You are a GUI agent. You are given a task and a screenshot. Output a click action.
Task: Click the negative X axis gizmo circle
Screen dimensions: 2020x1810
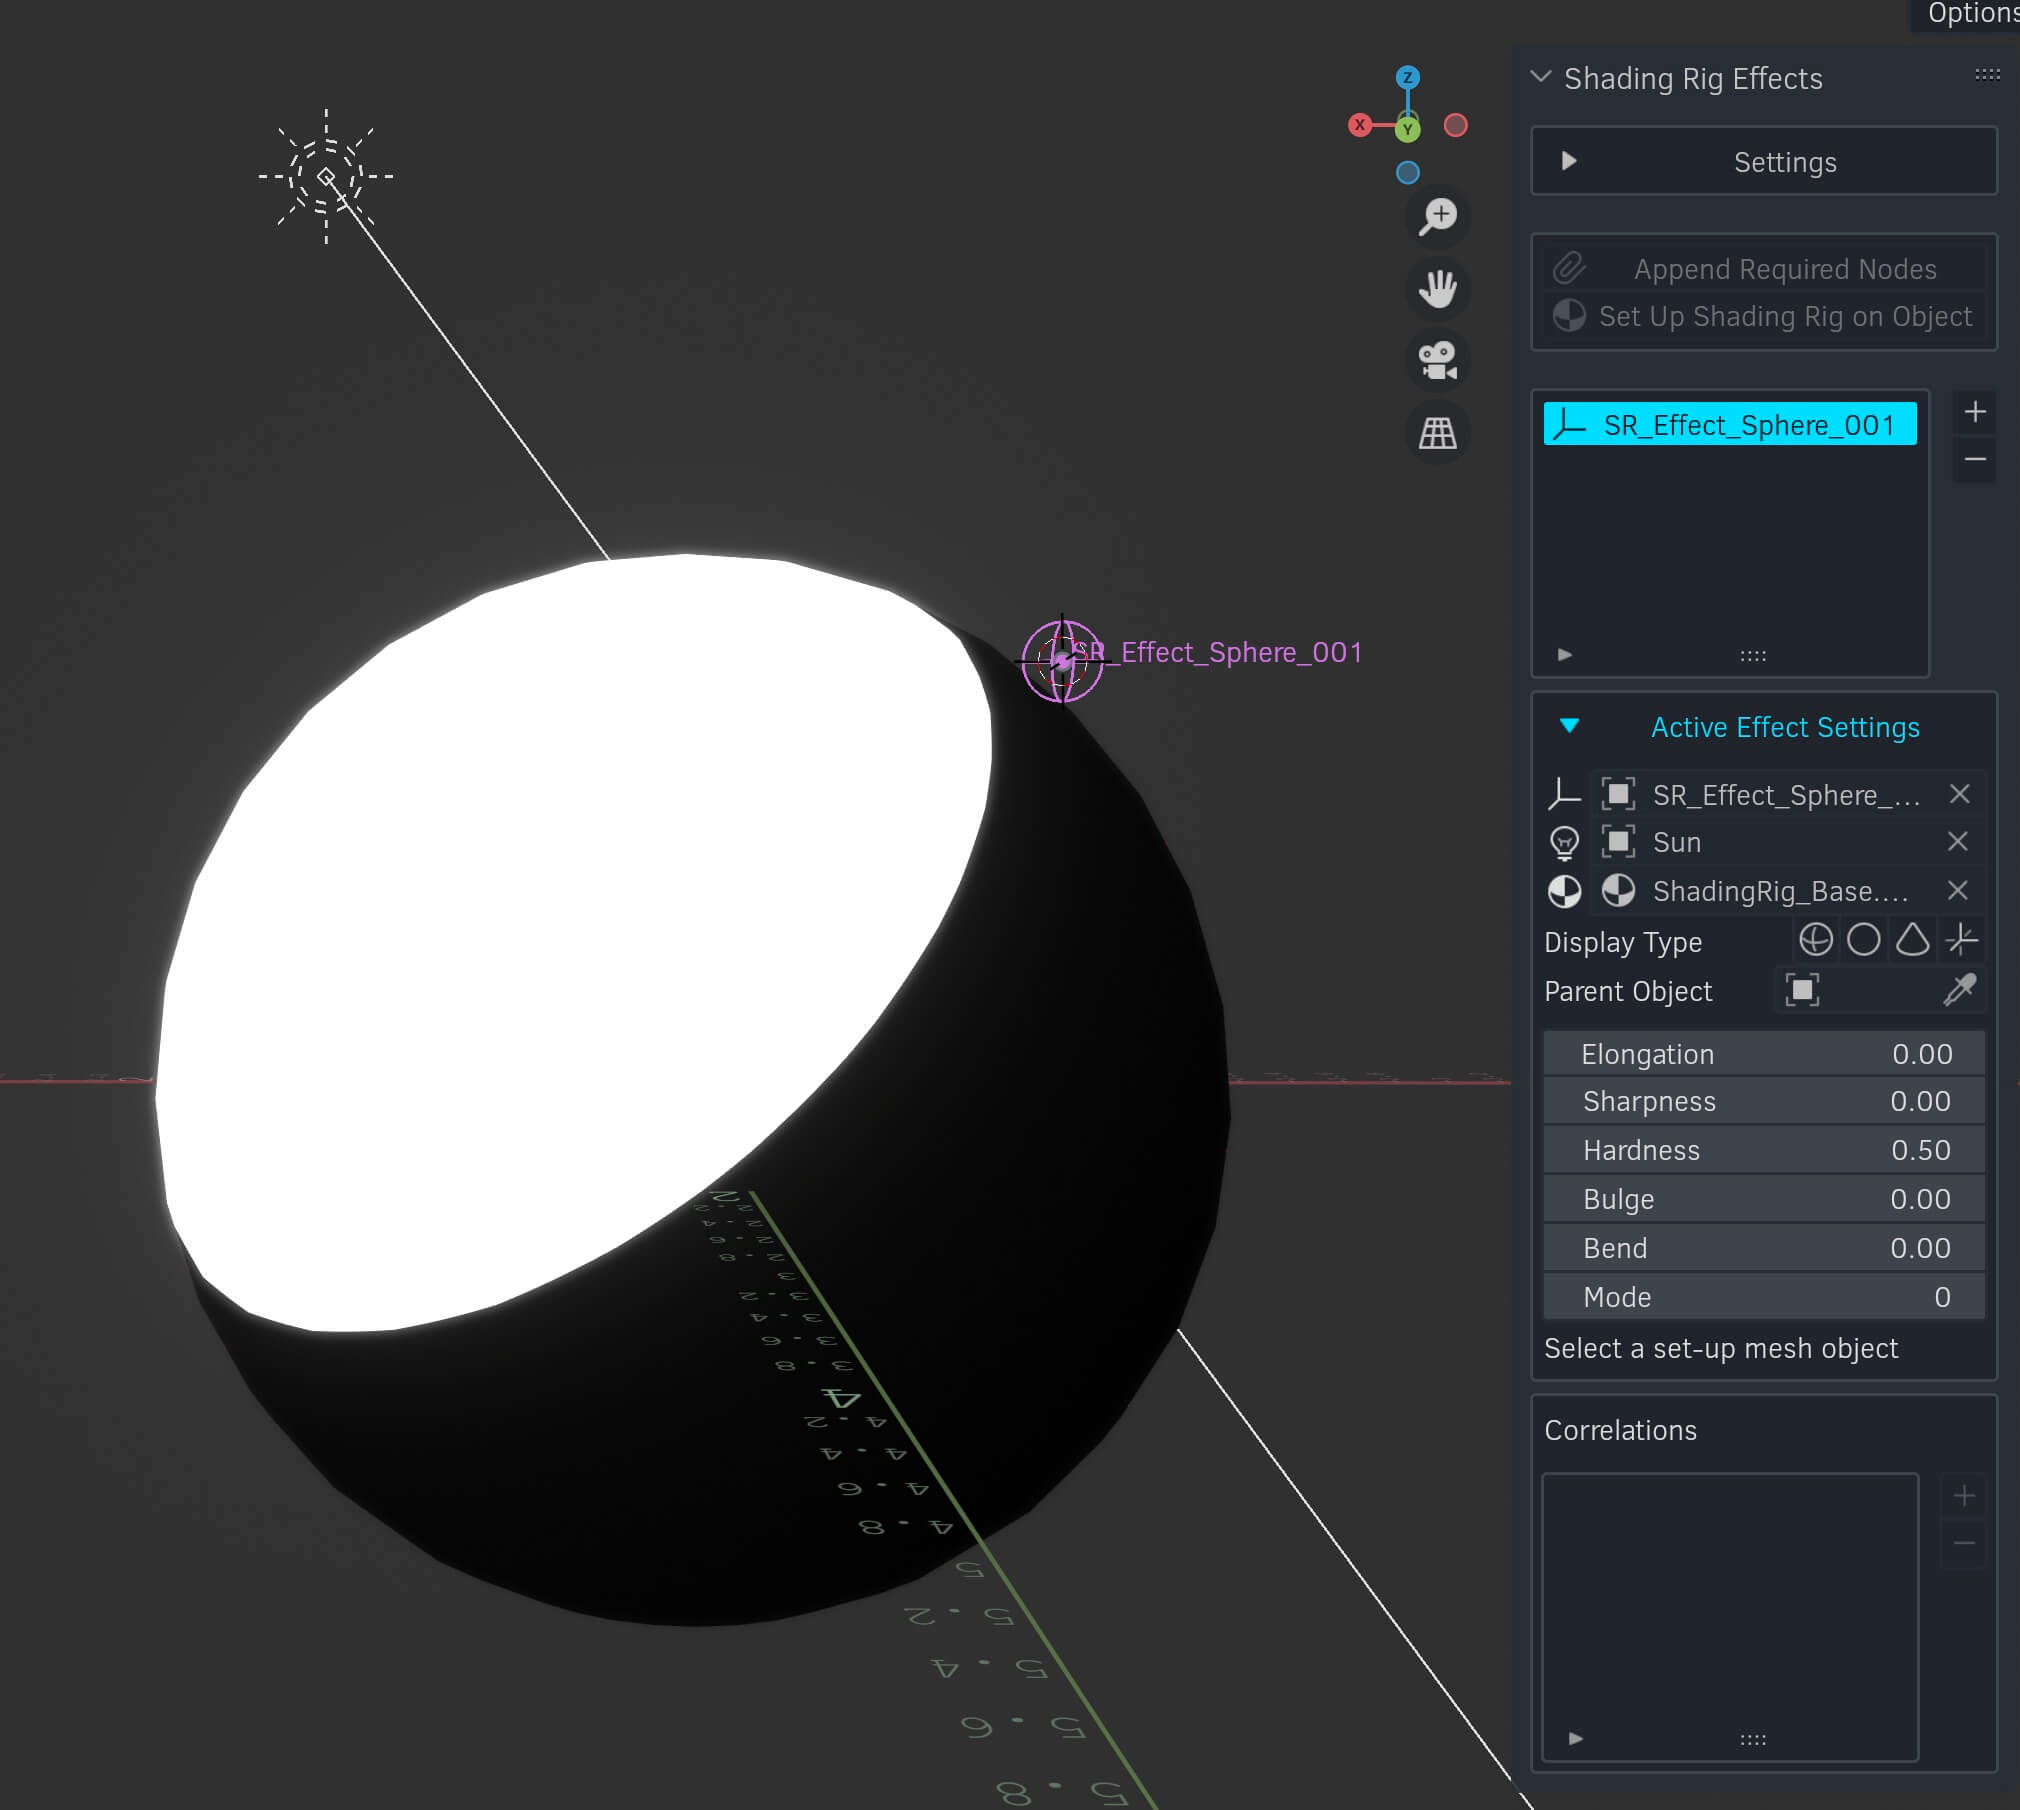pos(1456,125)
